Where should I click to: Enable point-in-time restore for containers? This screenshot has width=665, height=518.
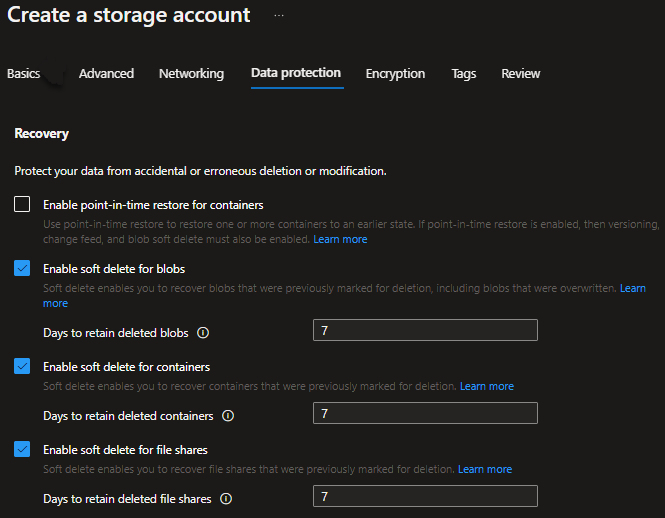22,205
